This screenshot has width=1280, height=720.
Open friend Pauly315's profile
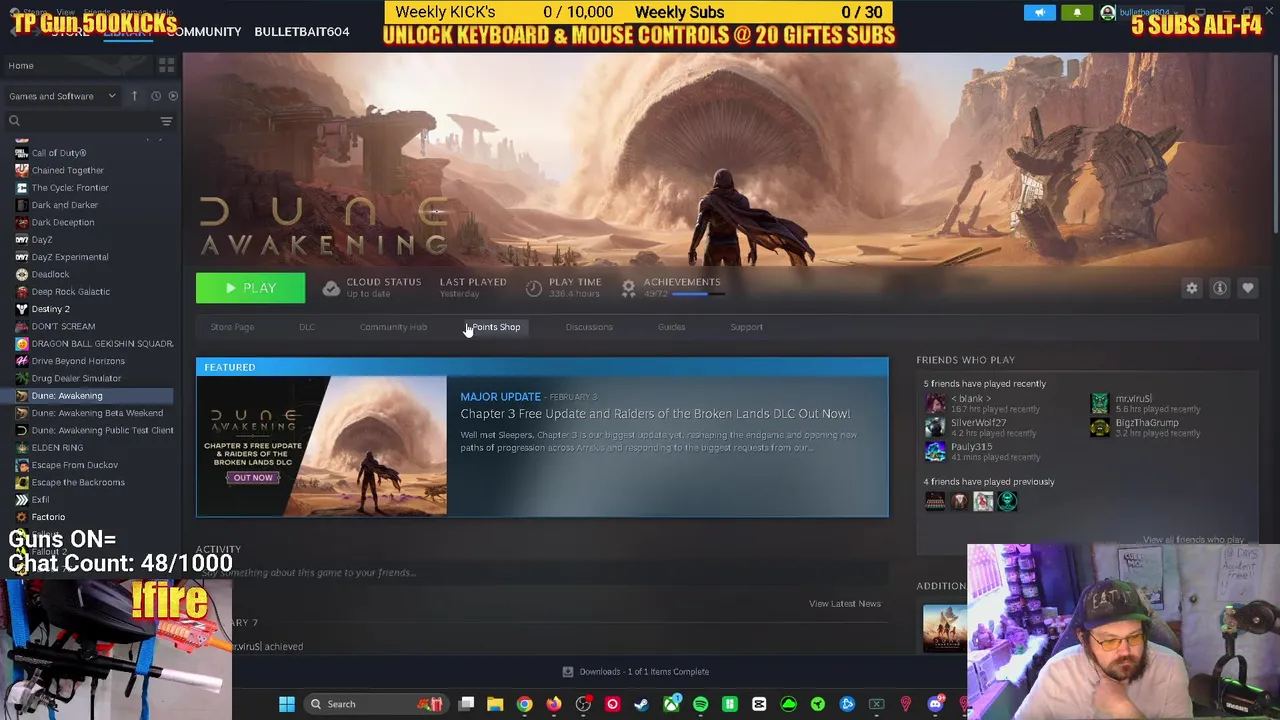pyautogui.click(x=971, y=447)
